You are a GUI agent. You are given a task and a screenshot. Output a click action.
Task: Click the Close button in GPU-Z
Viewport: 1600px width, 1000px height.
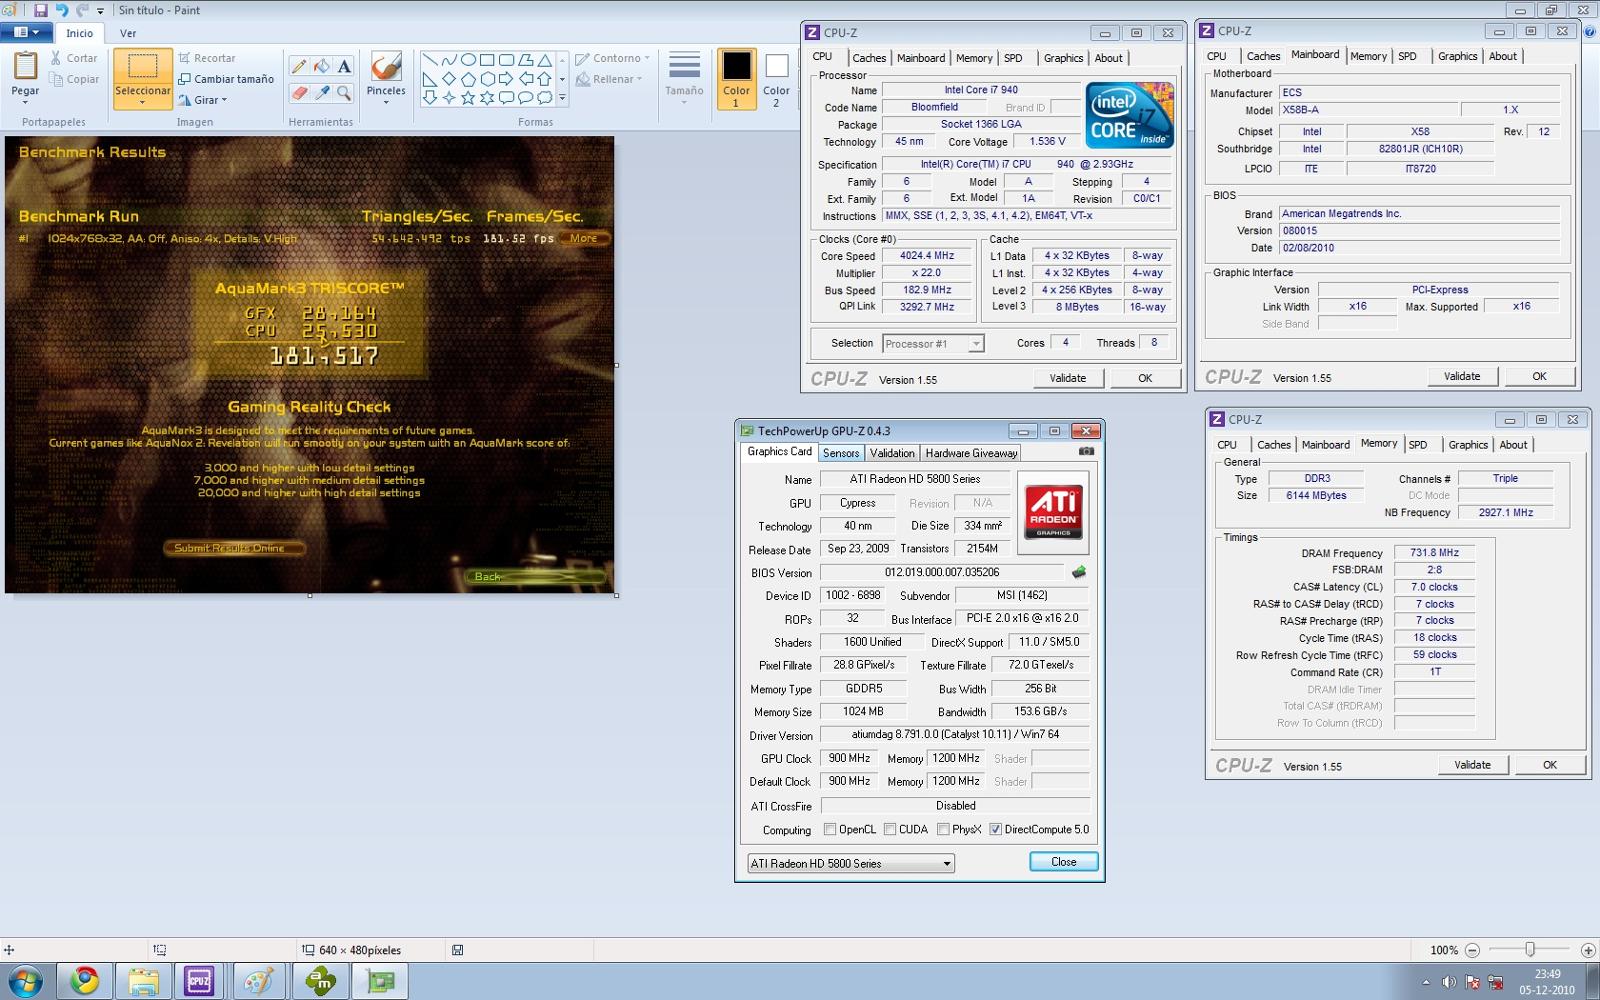1064,862
